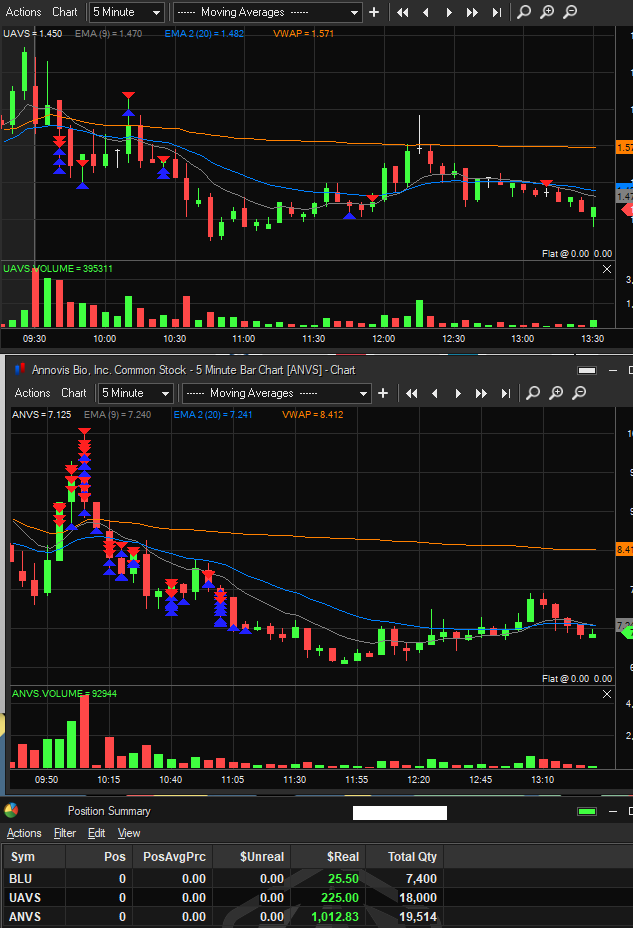Image resolution: width=633 pixels, height=928 pixels.
Task: Open the 5 Minute interval dropdown in UAVS chart
Action: pyautogui.click(x=126, y=12)
